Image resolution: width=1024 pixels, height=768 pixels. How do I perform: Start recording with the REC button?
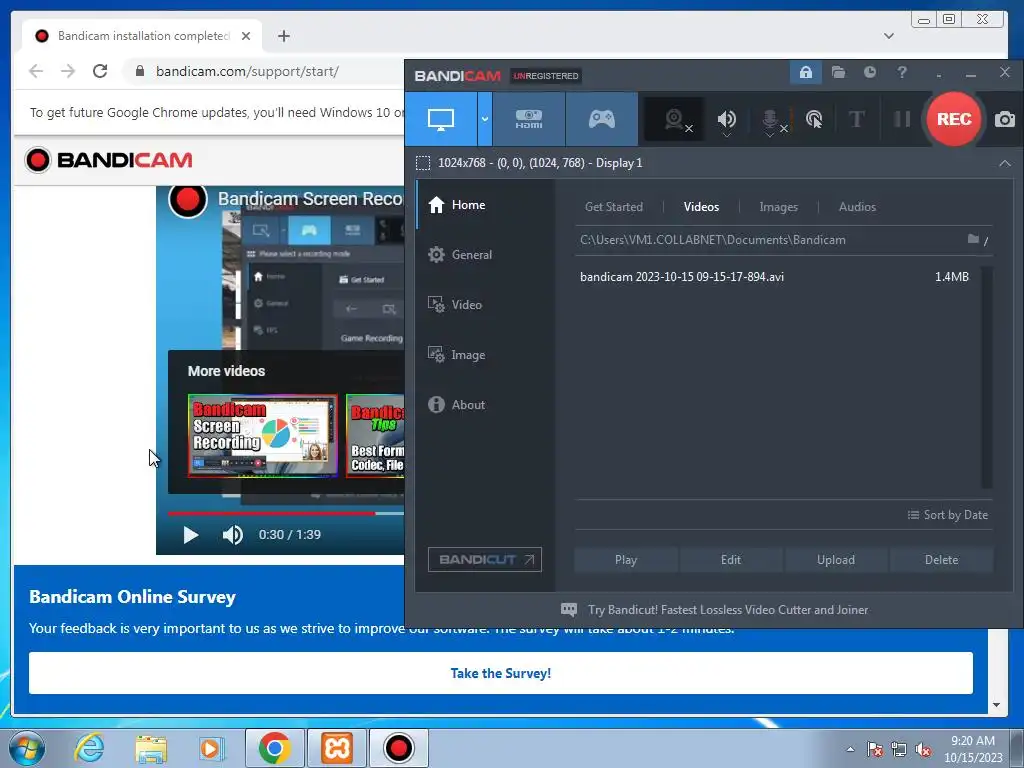(x=953, y=119)
